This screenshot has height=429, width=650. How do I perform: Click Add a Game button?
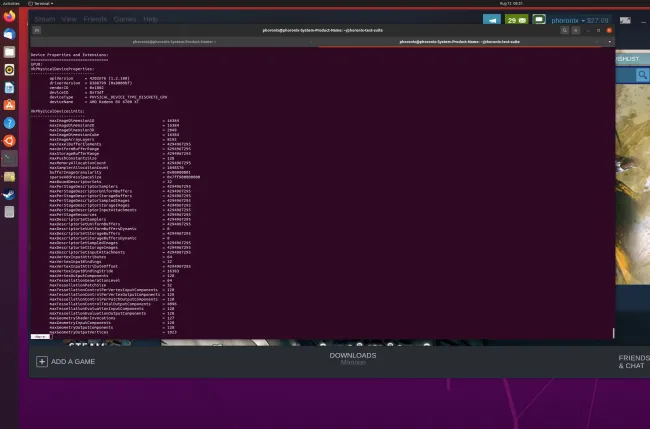(66, 361)
